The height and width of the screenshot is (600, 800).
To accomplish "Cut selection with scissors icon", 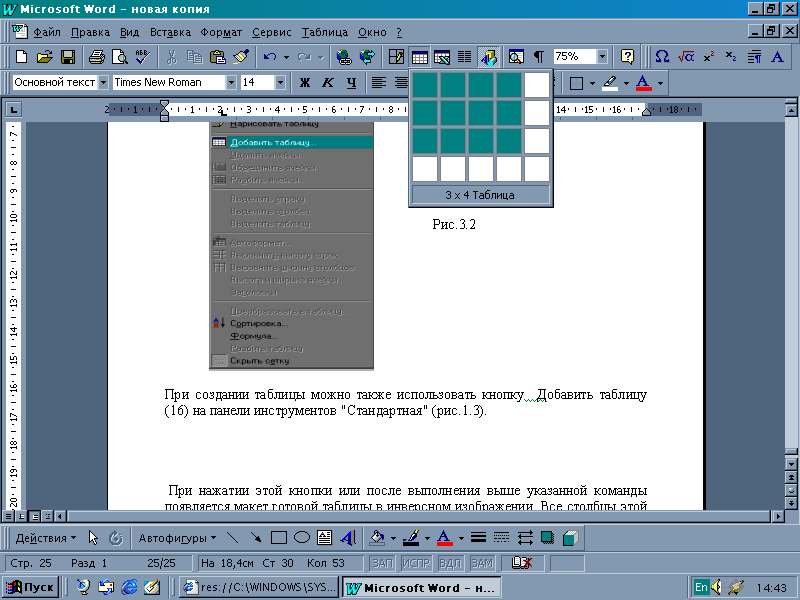I will click(171, 57).
